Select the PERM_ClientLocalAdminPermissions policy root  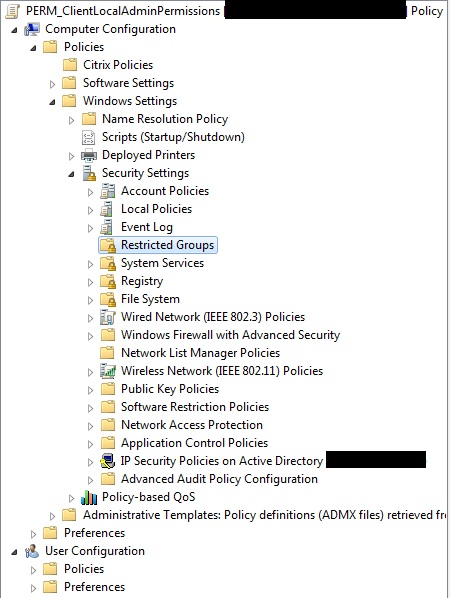pyautogui.click(x=123, y=11)
